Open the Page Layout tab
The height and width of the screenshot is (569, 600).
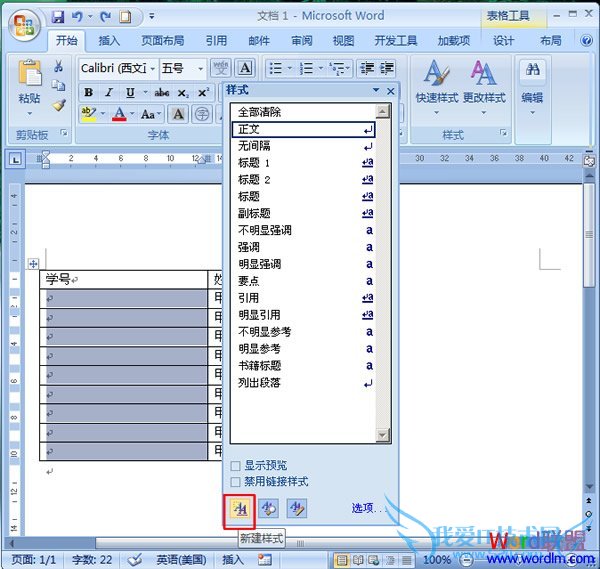pyautogui.click(x=163, y=40)
